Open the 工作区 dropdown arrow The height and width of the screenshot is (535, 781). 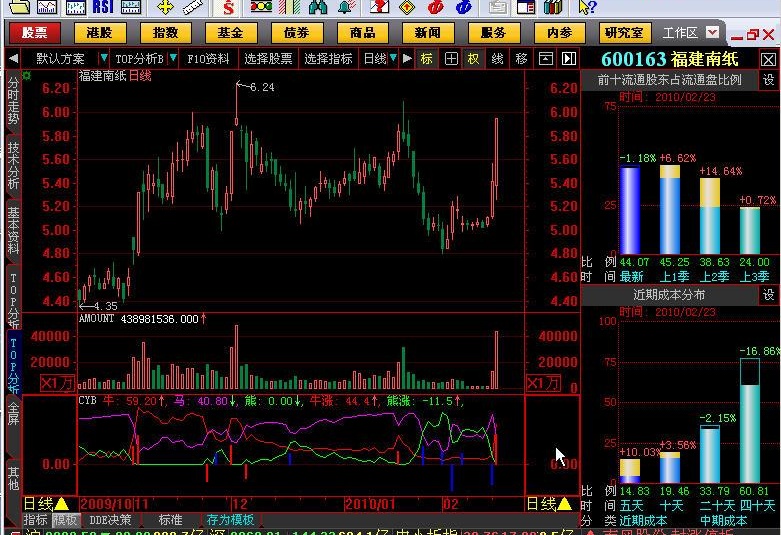tap(713, 33)
